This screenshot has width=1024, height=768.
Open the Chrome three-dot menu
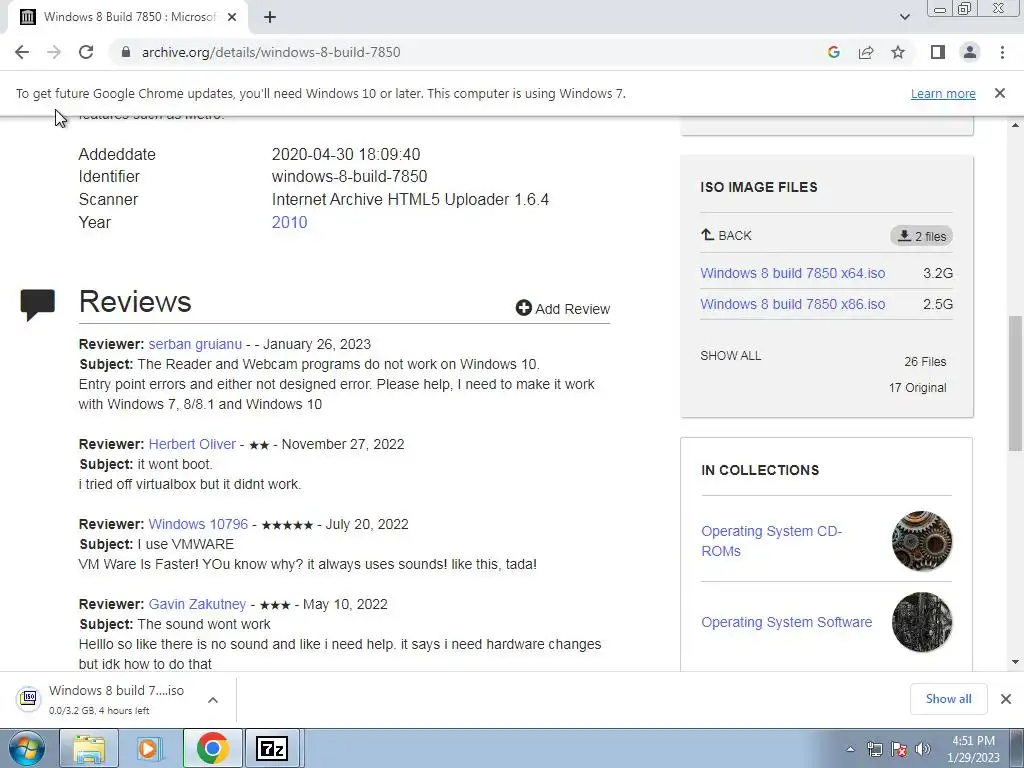tap(1002, 52)
